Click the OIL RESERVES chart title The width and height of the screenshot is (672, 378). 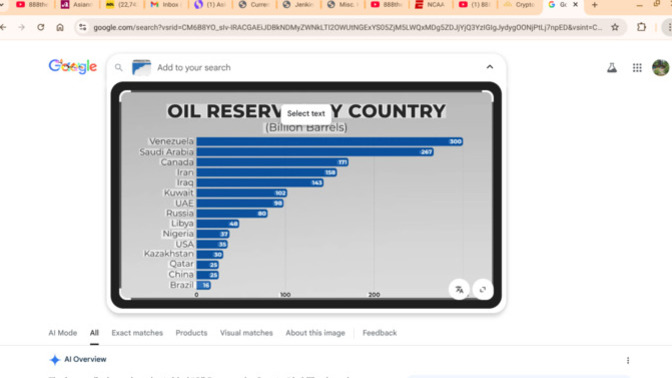click(306, 111)
